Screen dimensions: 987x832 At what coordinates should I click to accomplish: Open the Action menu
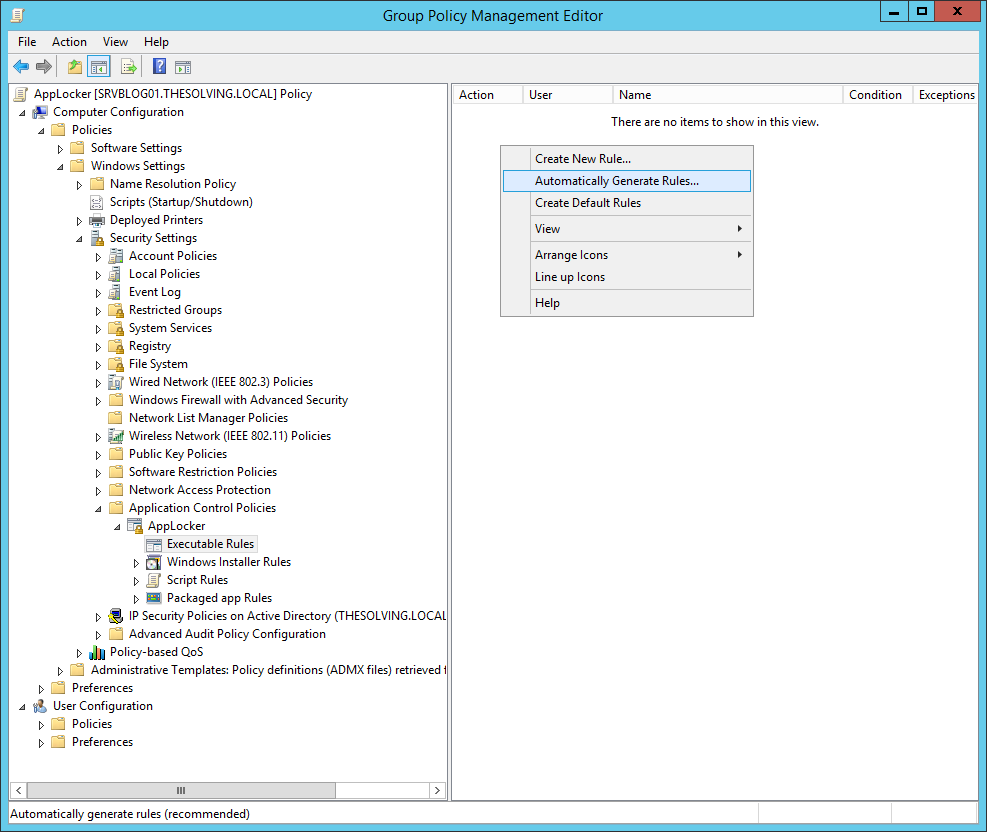pos(69,42)
